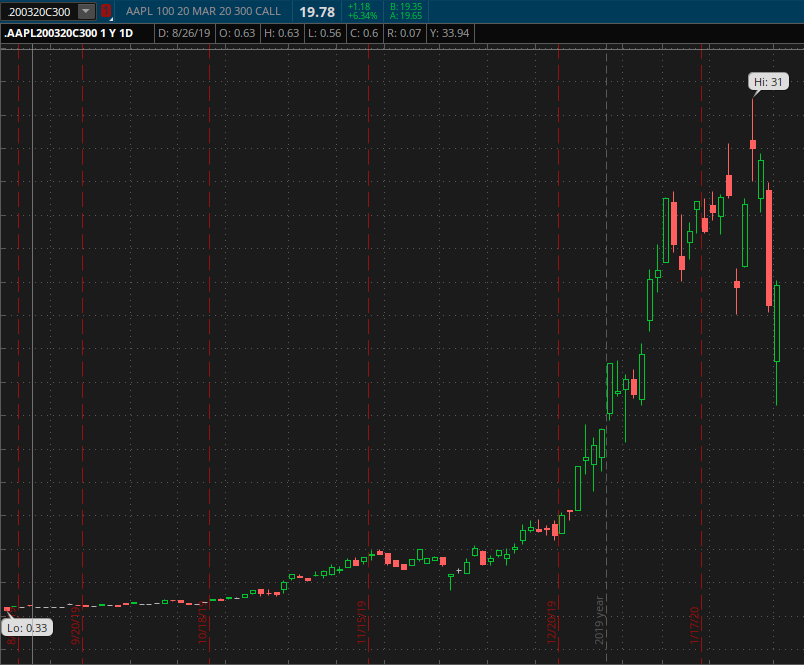Click the Lo: 0.33 price bubble
The image size is (804, 665).
click(27, 628)
